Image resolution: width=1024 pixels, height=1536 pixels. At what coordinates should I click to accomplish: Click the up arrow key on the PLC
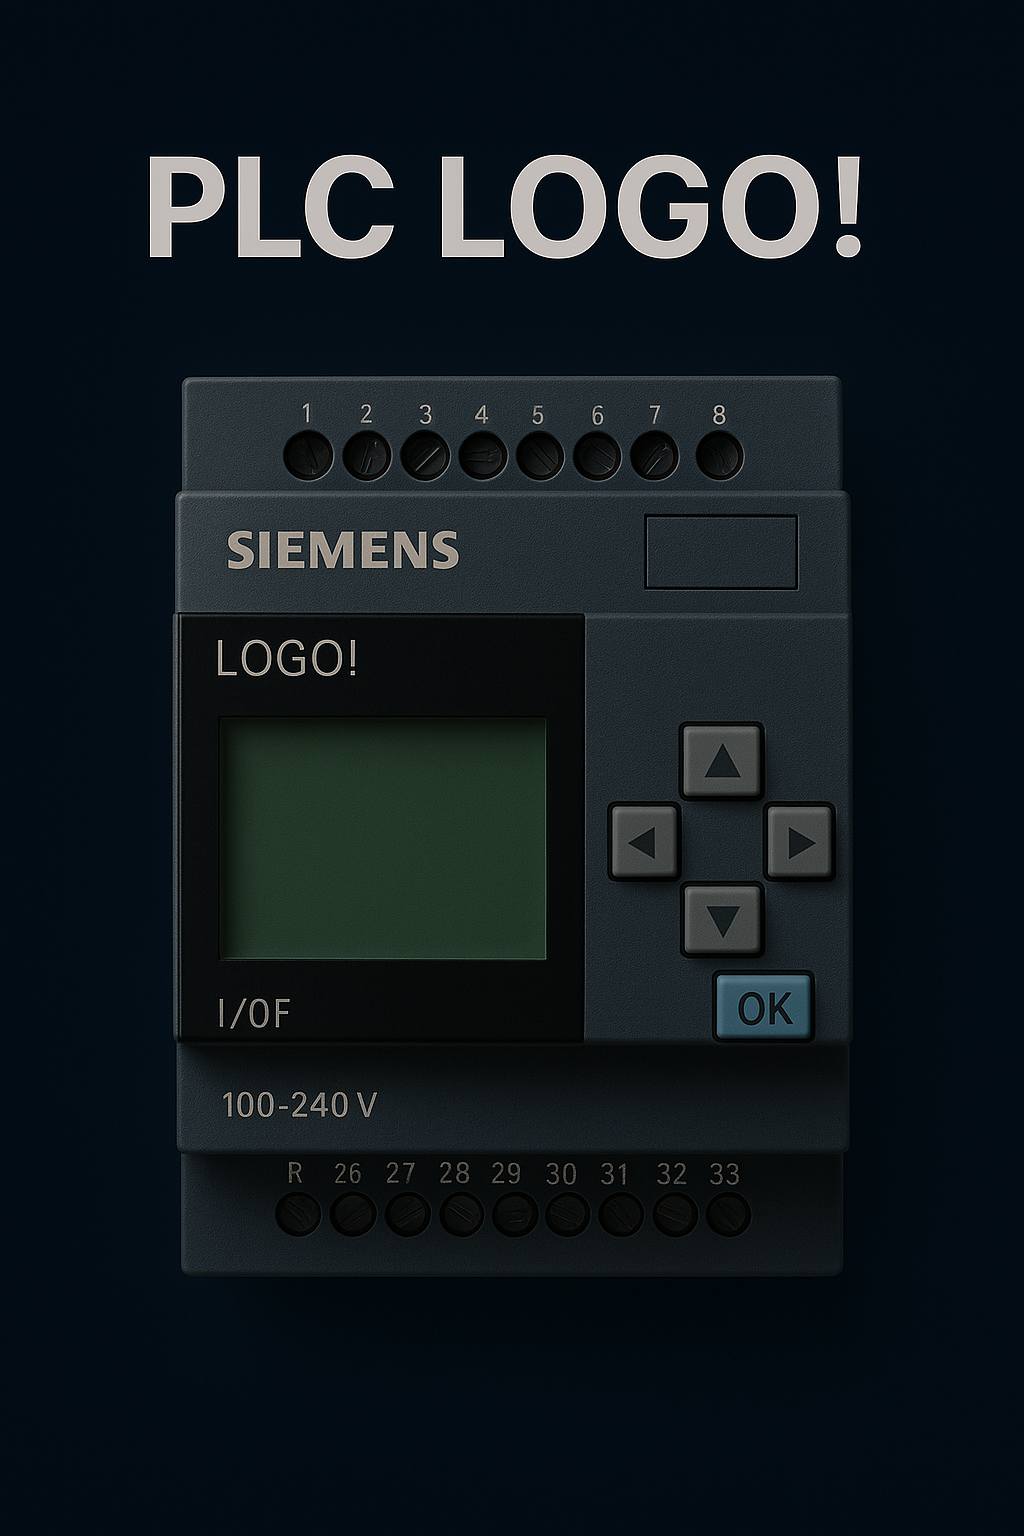[x=722, y=761]
